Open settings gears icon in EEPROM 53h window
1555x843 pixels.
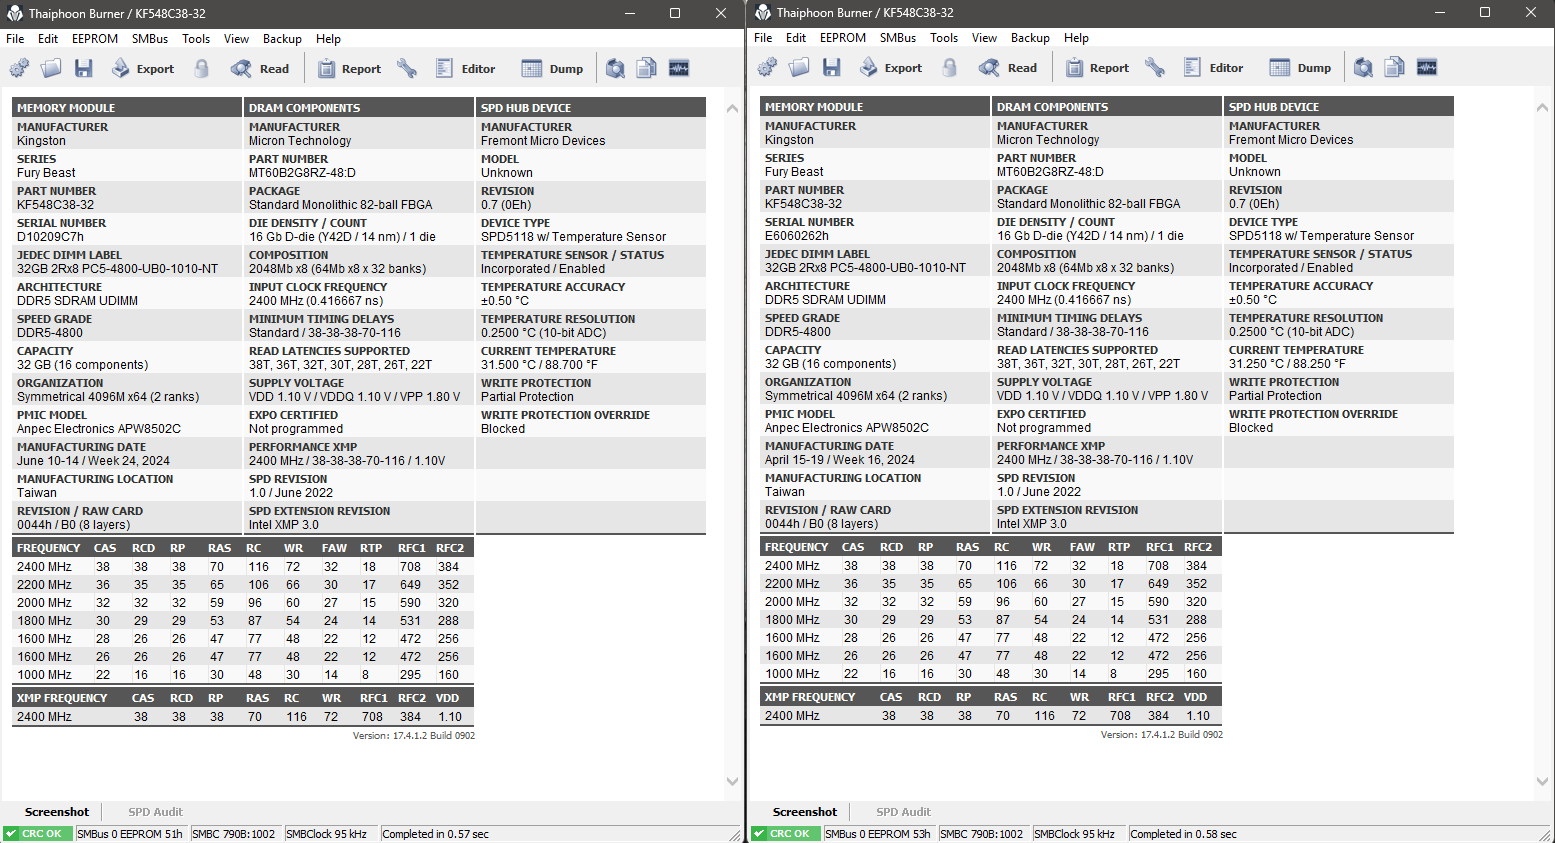(767, 67)
